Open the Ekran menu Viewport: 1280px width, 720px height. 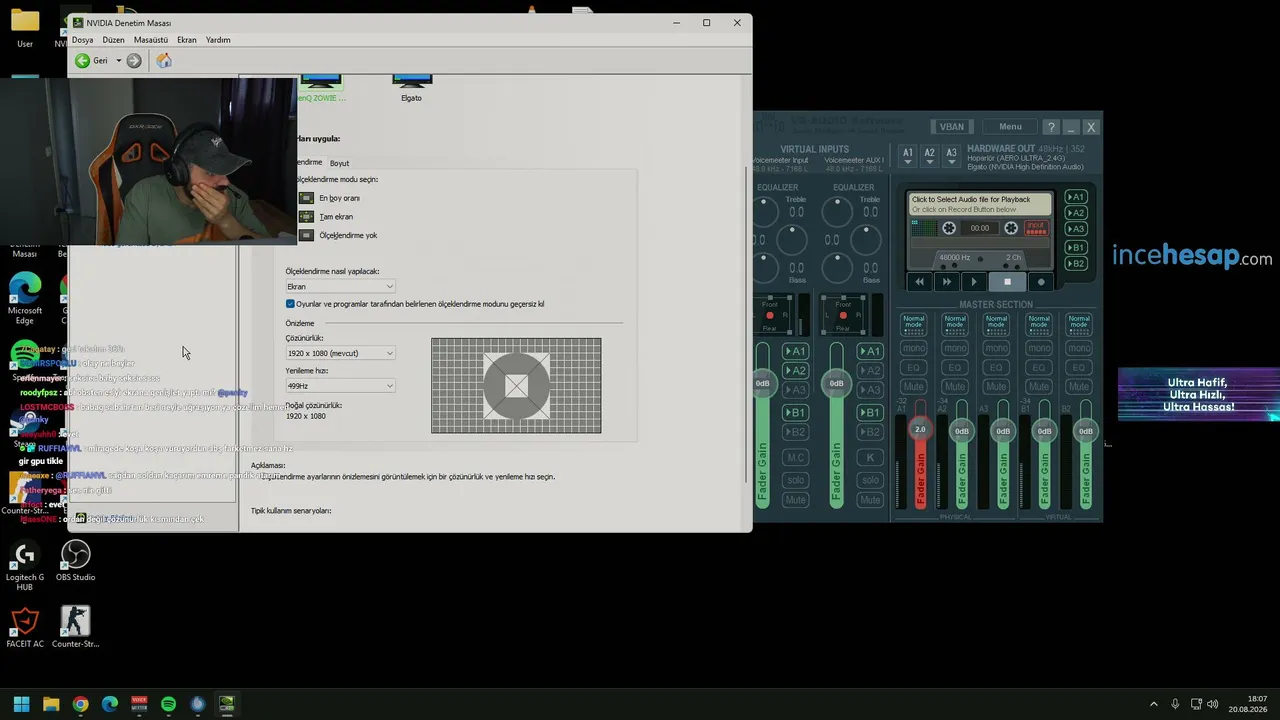[187, 40]
